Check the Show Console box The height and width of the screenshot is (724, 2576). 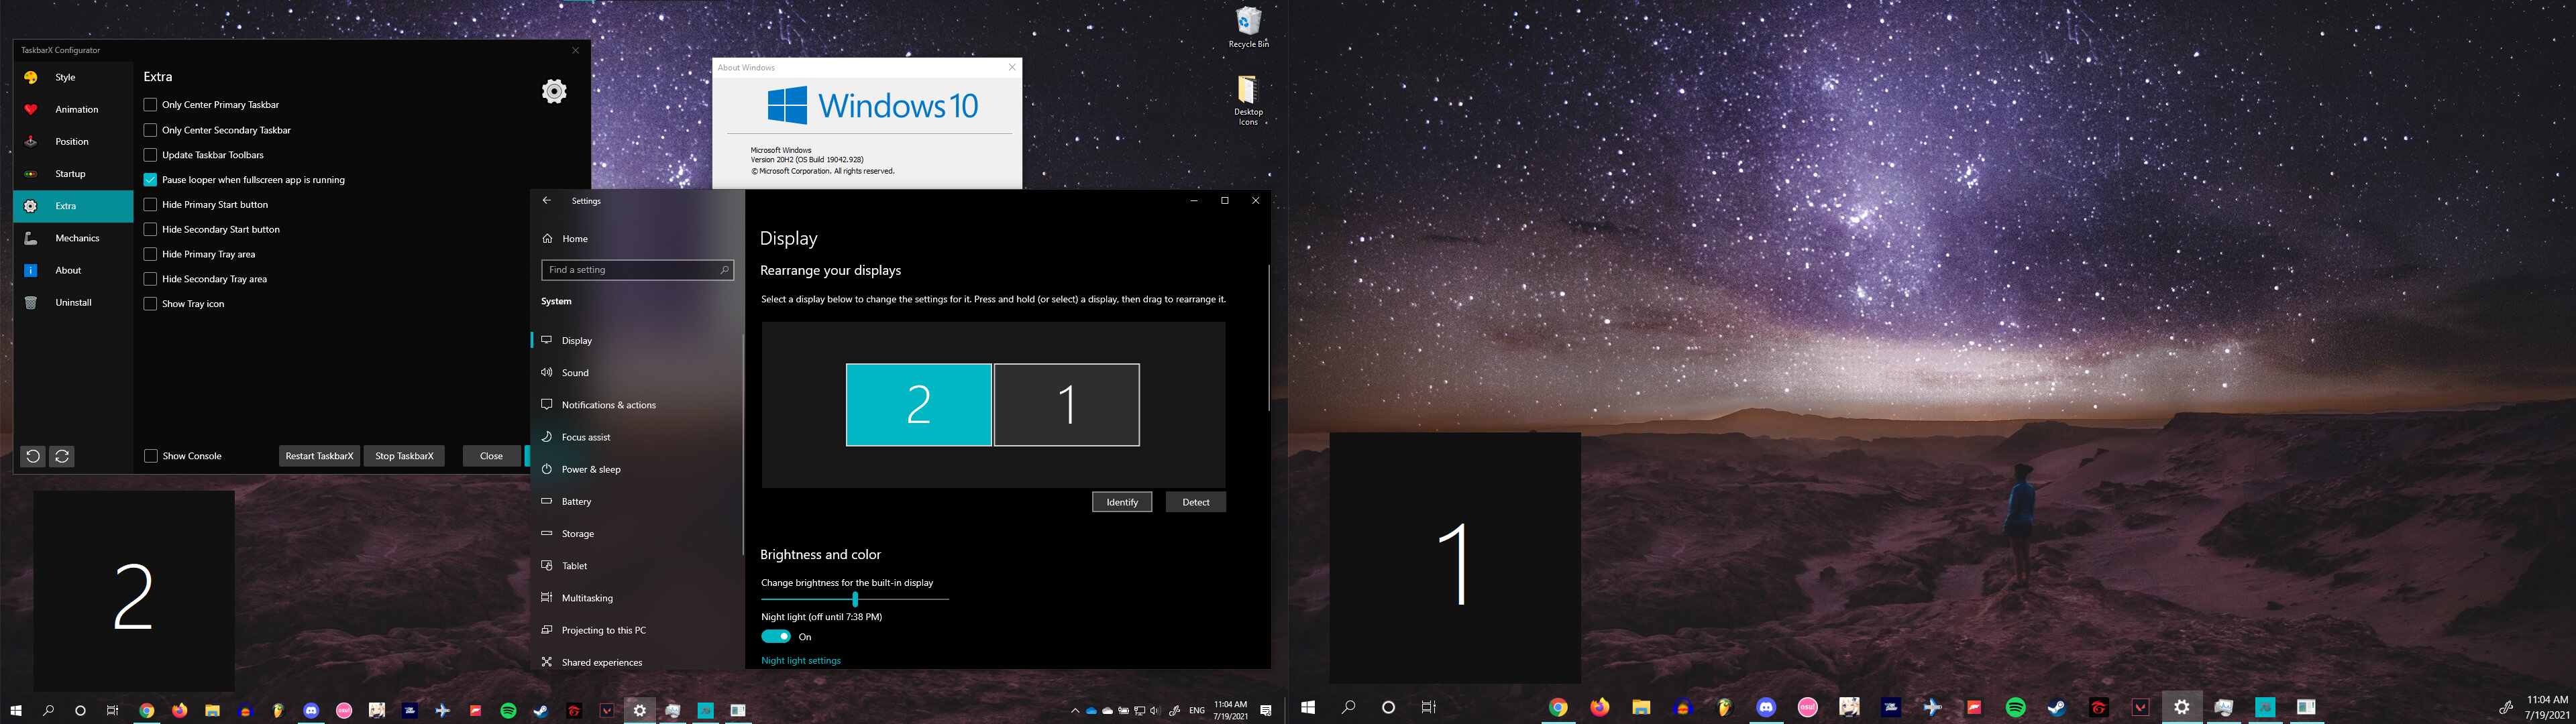click(x=151, y=456)
